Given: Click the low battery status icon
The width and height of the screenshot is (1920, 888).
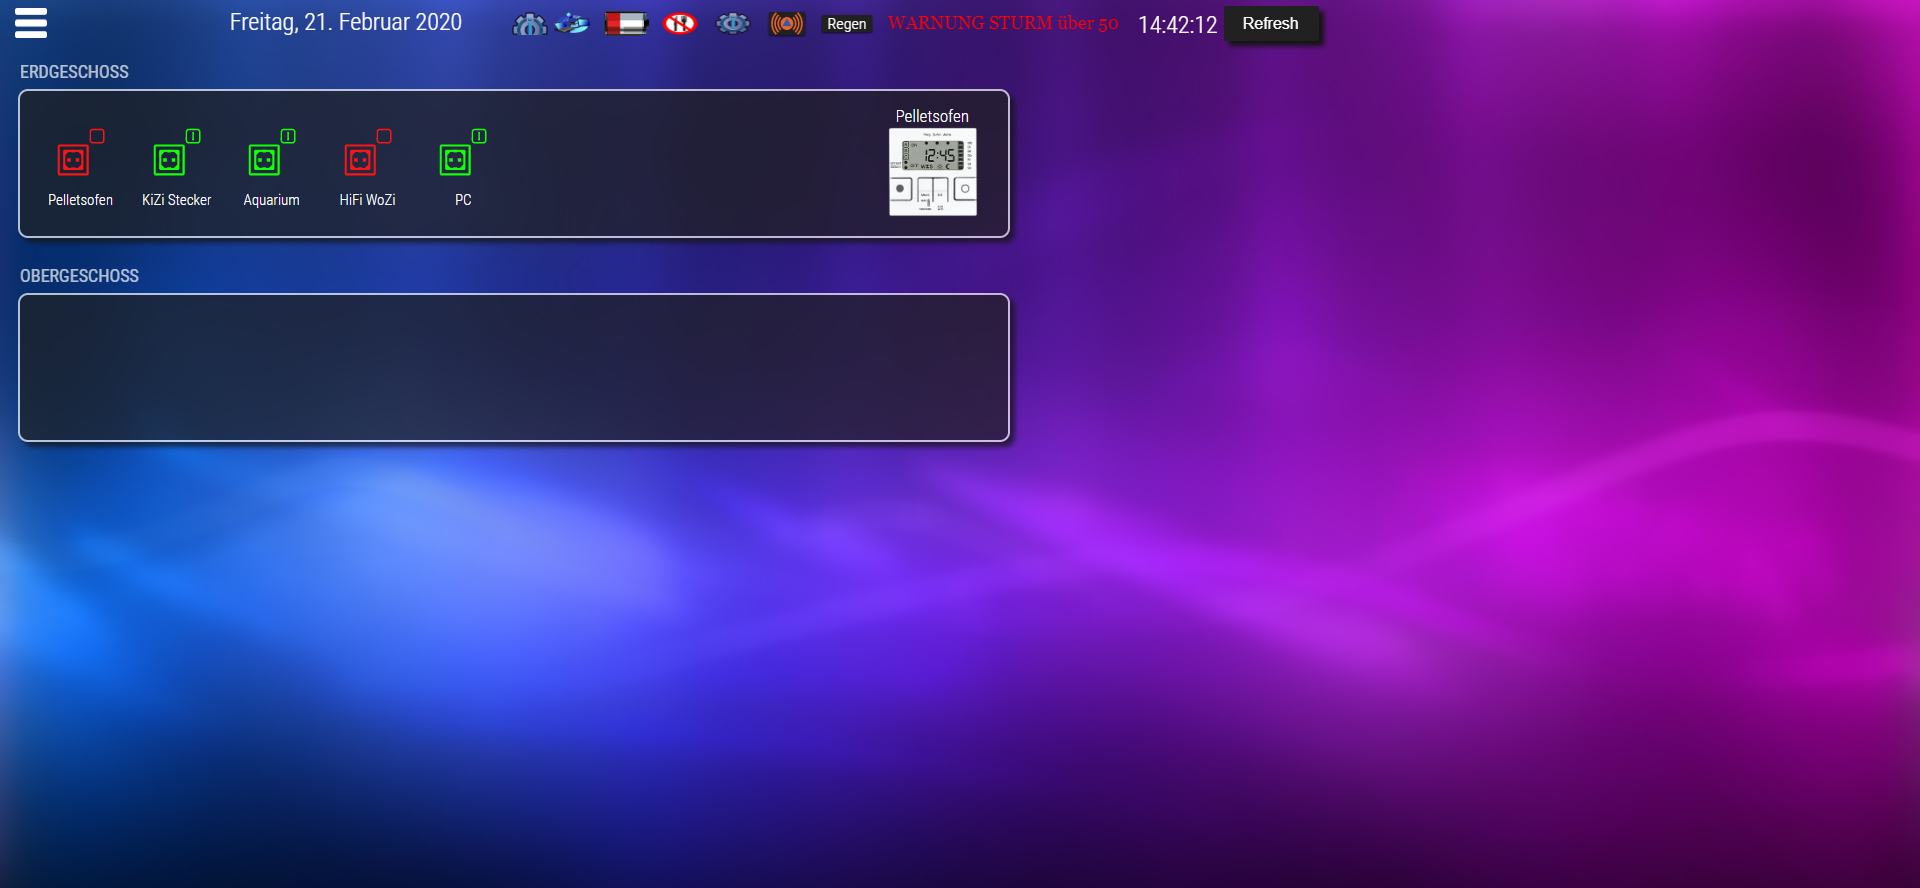Looking at the screenshot, I should [x=626, y=23].
